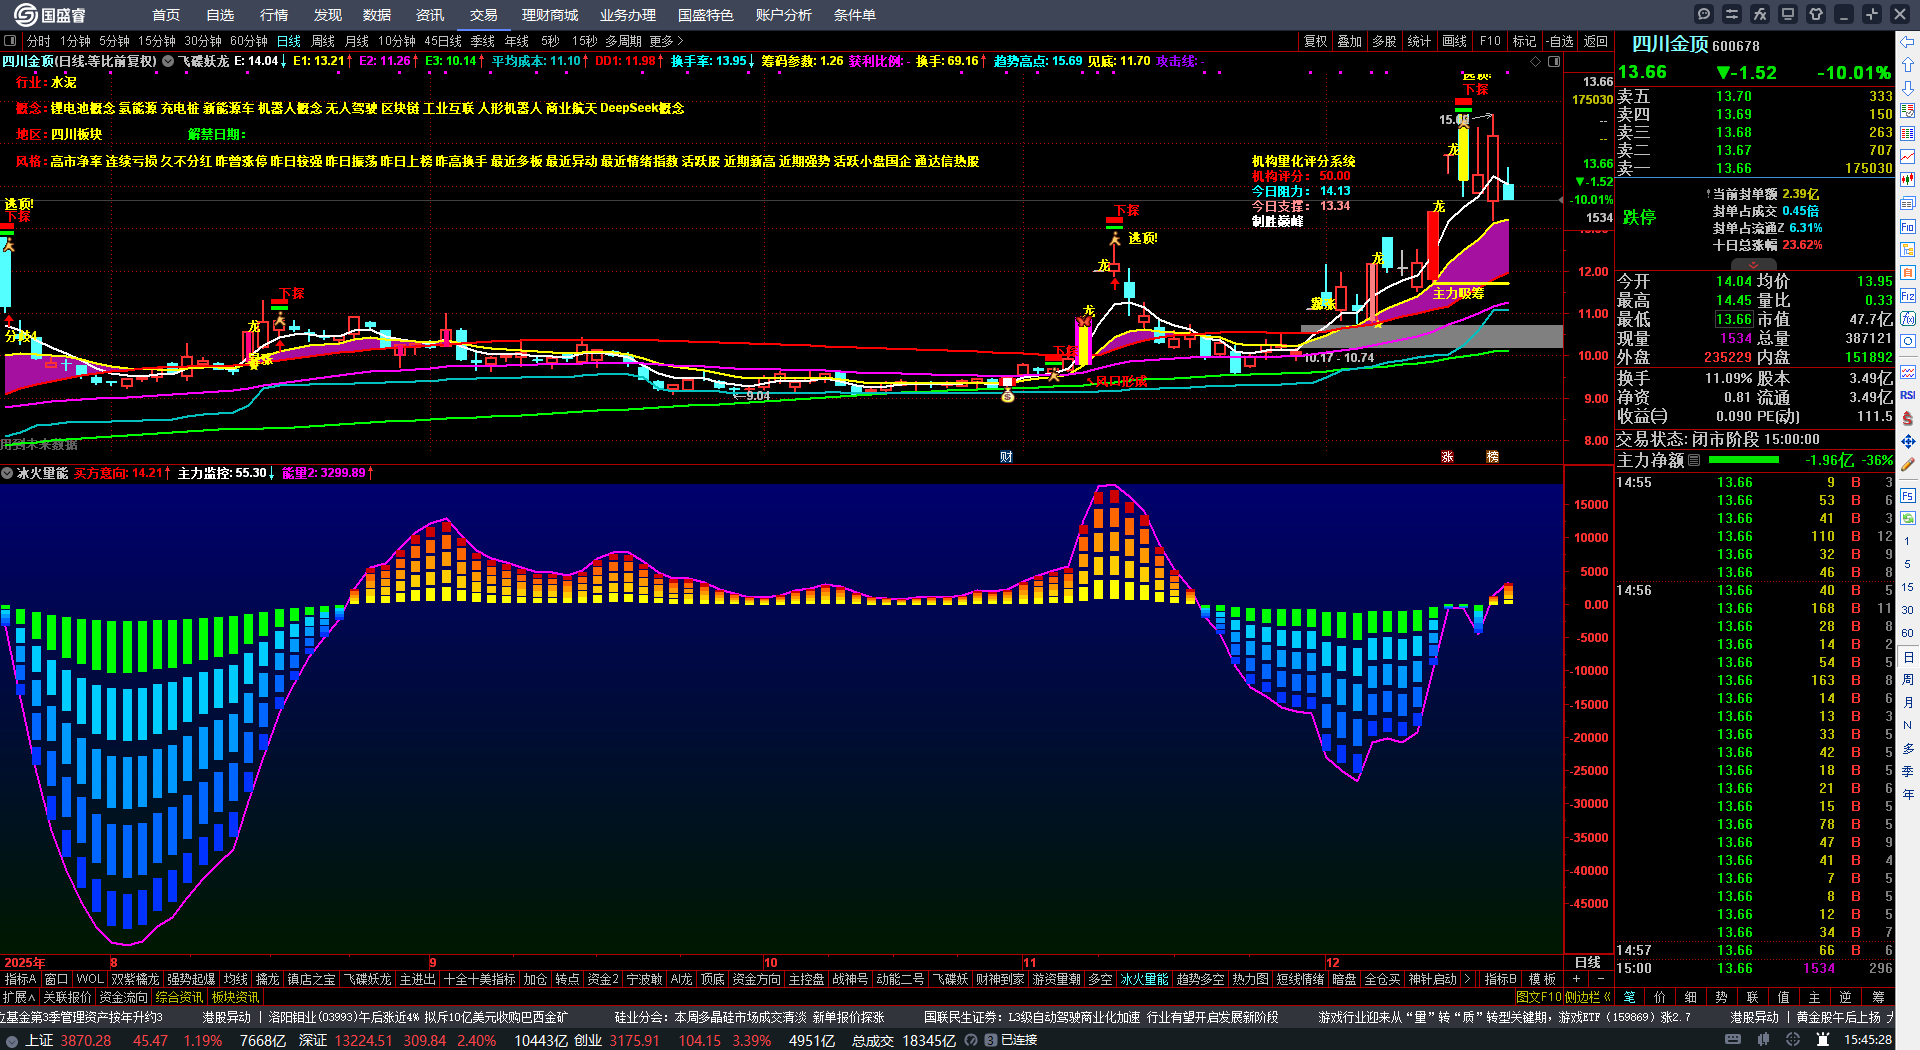Viewport: 1920px width, 1050px height.
Task: Select the 冰火量能 indicator tab
Action: pos(1144,980)
